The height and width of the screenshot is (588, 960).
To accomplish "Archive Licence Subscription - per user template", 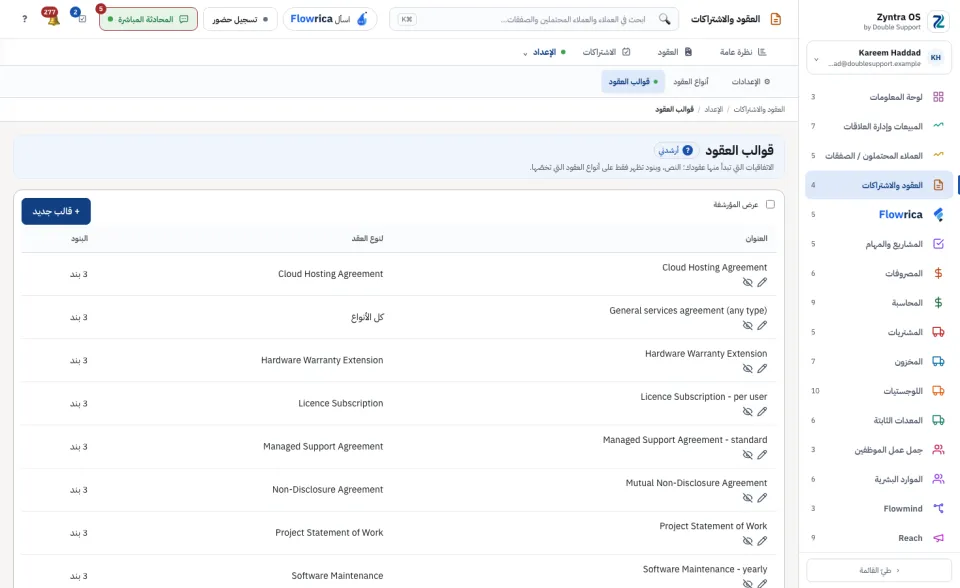I will tap(748, 412).
